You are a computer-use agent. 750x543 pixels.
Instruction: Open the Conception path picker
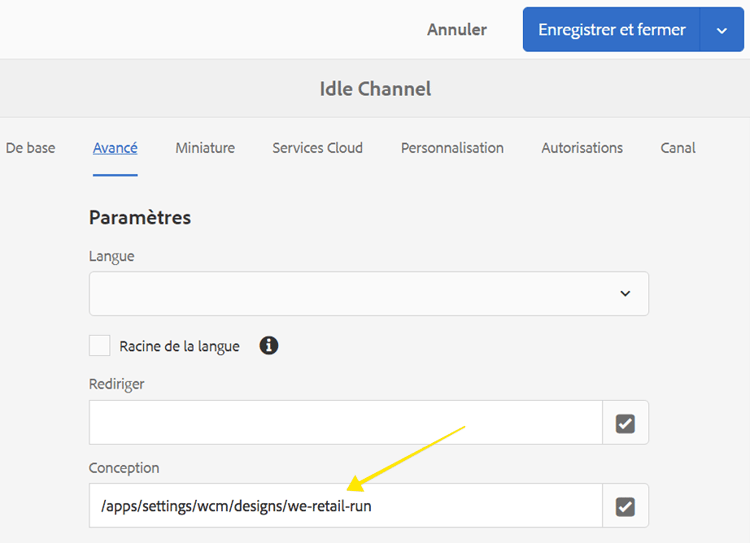click(x=625, y=507)
